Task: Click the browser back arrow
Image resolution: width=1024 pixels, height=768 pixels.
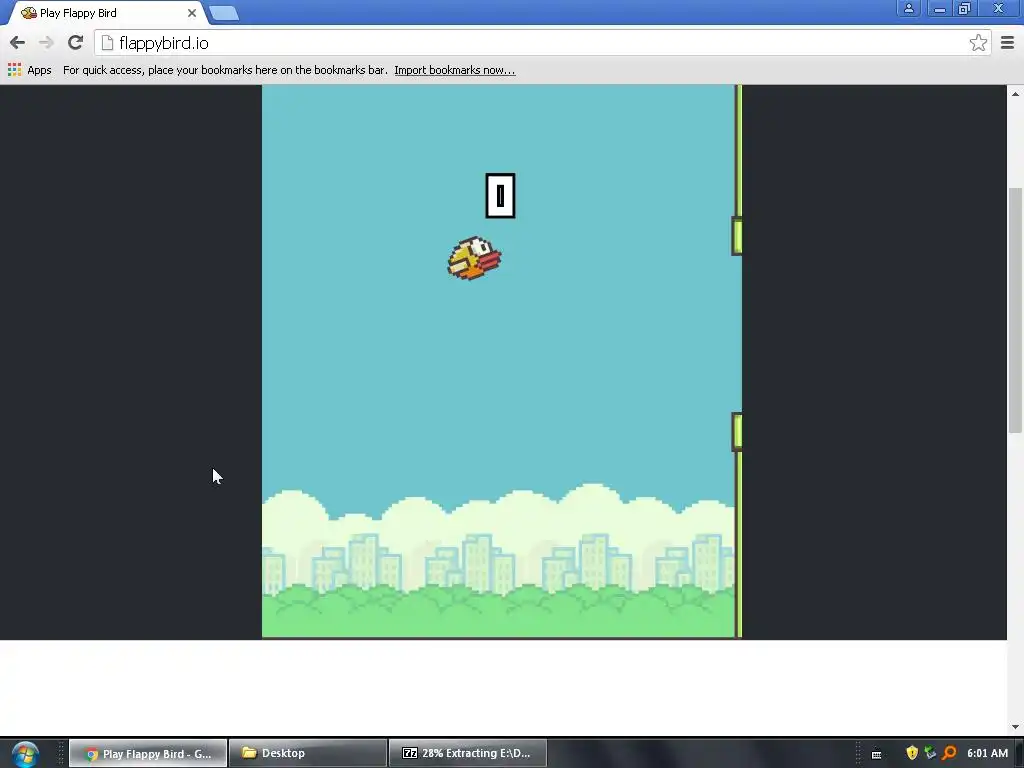Action: (x=18, y=43)
